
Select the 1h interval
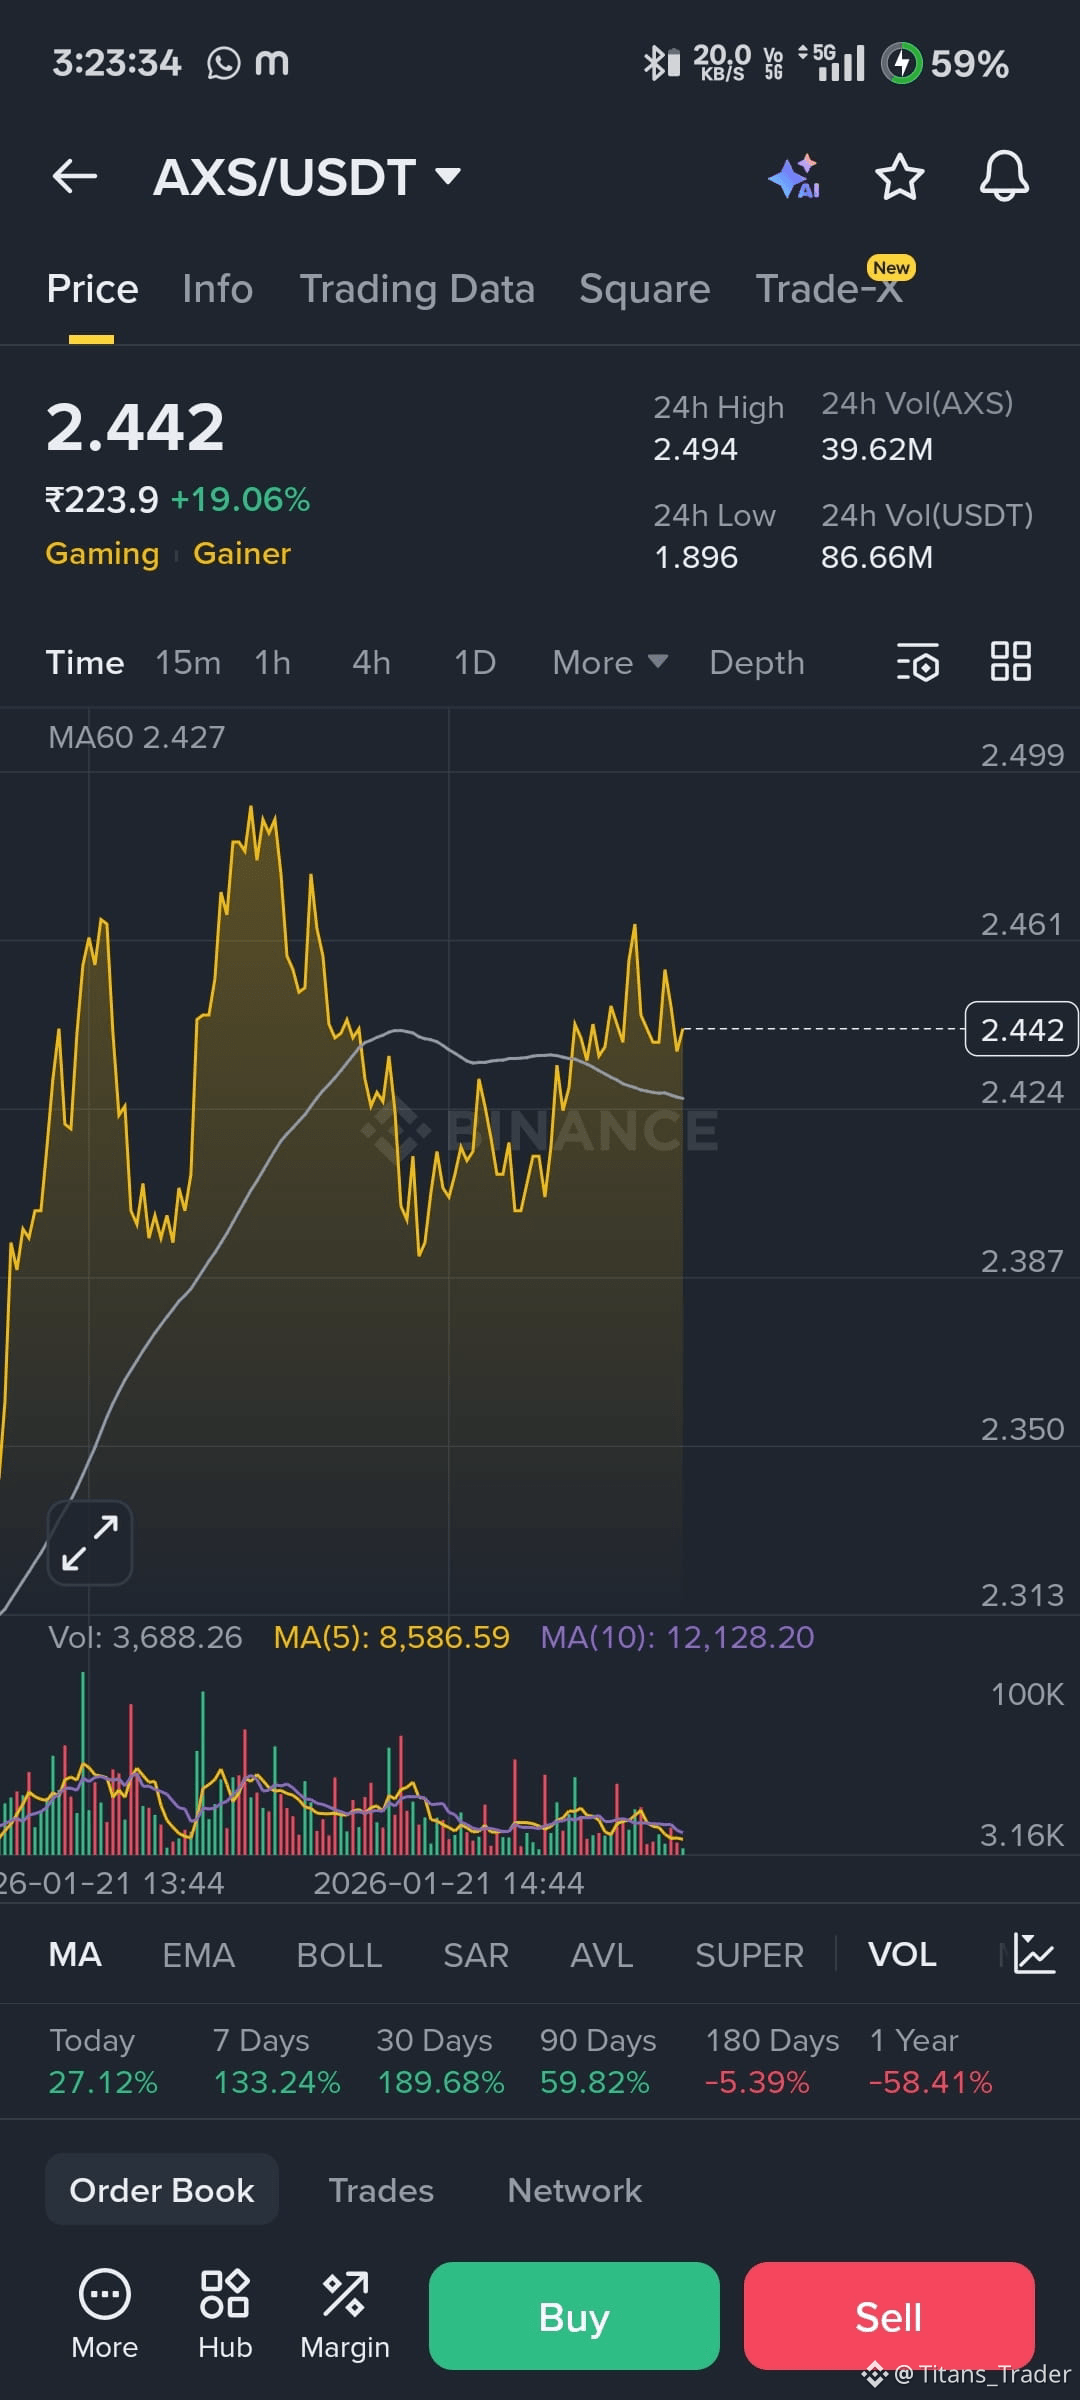coord(272,662)
